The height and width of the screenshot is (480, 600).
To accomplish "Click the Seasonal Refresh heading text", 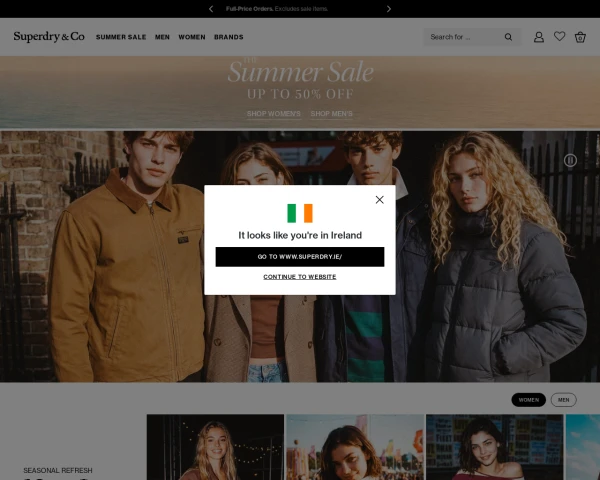I will point(58,470).
